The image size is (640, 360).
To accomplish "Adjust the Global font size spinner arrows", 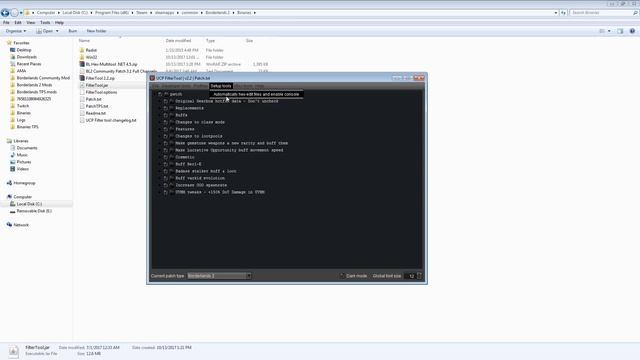I will coord(419,276).
